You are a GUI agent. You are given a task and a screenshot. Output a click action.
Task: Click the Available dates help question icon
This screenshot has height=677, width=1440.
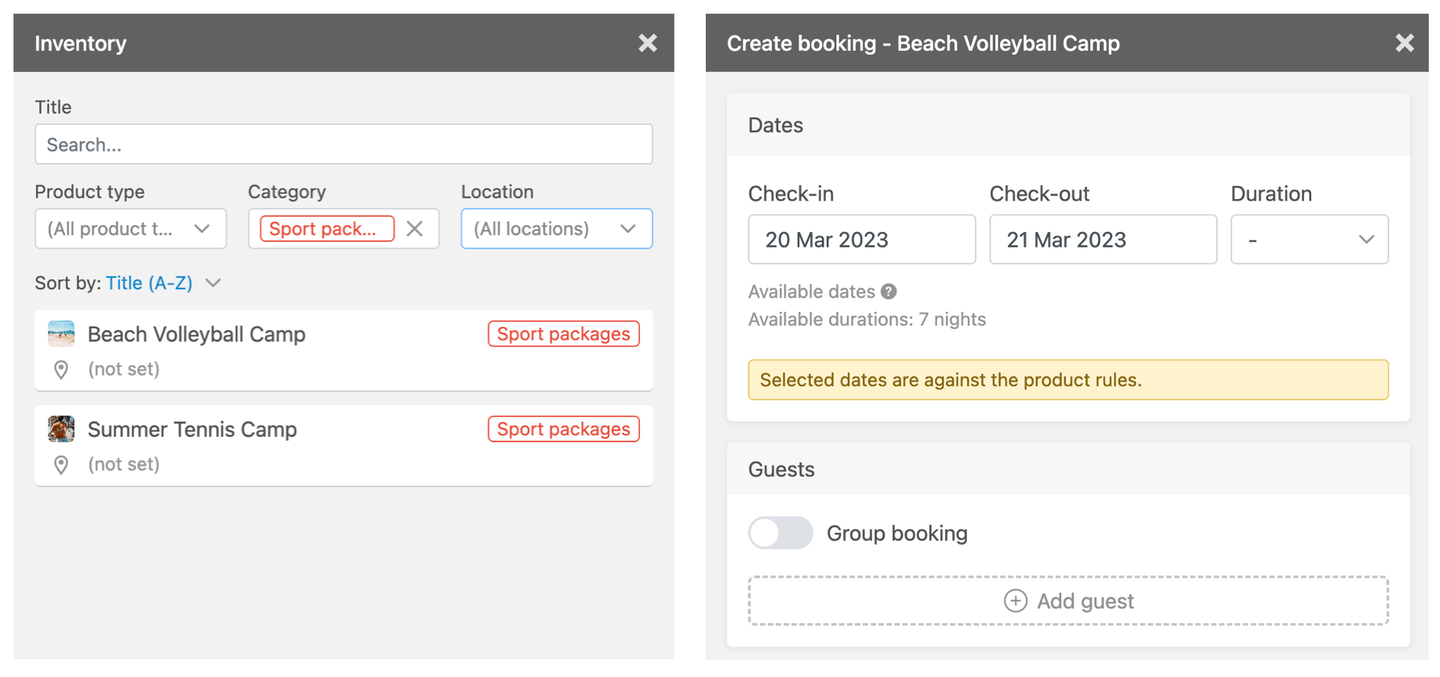tap(889, 292)
